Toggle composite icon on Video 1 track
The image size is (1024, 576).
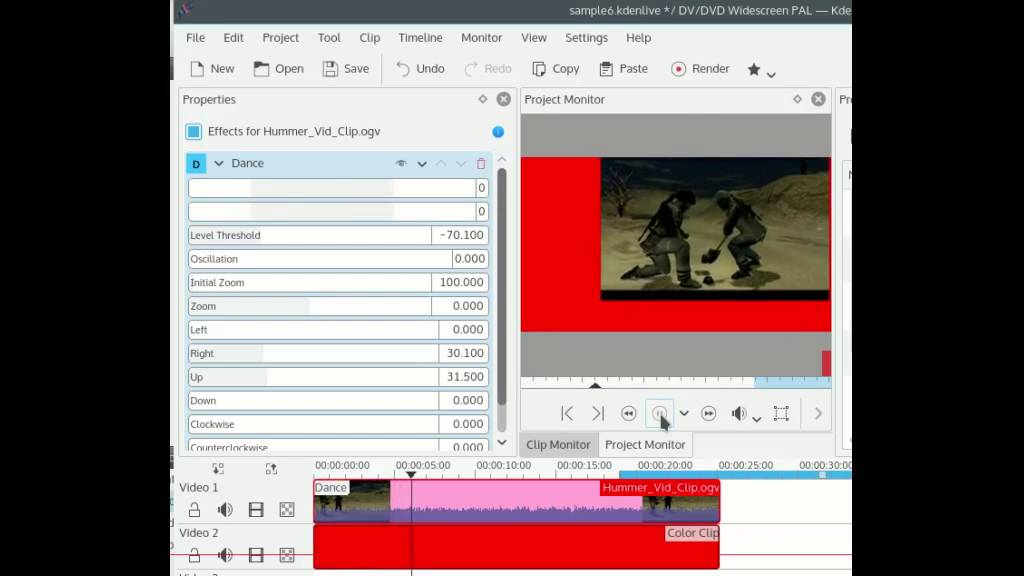pyautogui.click(x=287, y=509)
